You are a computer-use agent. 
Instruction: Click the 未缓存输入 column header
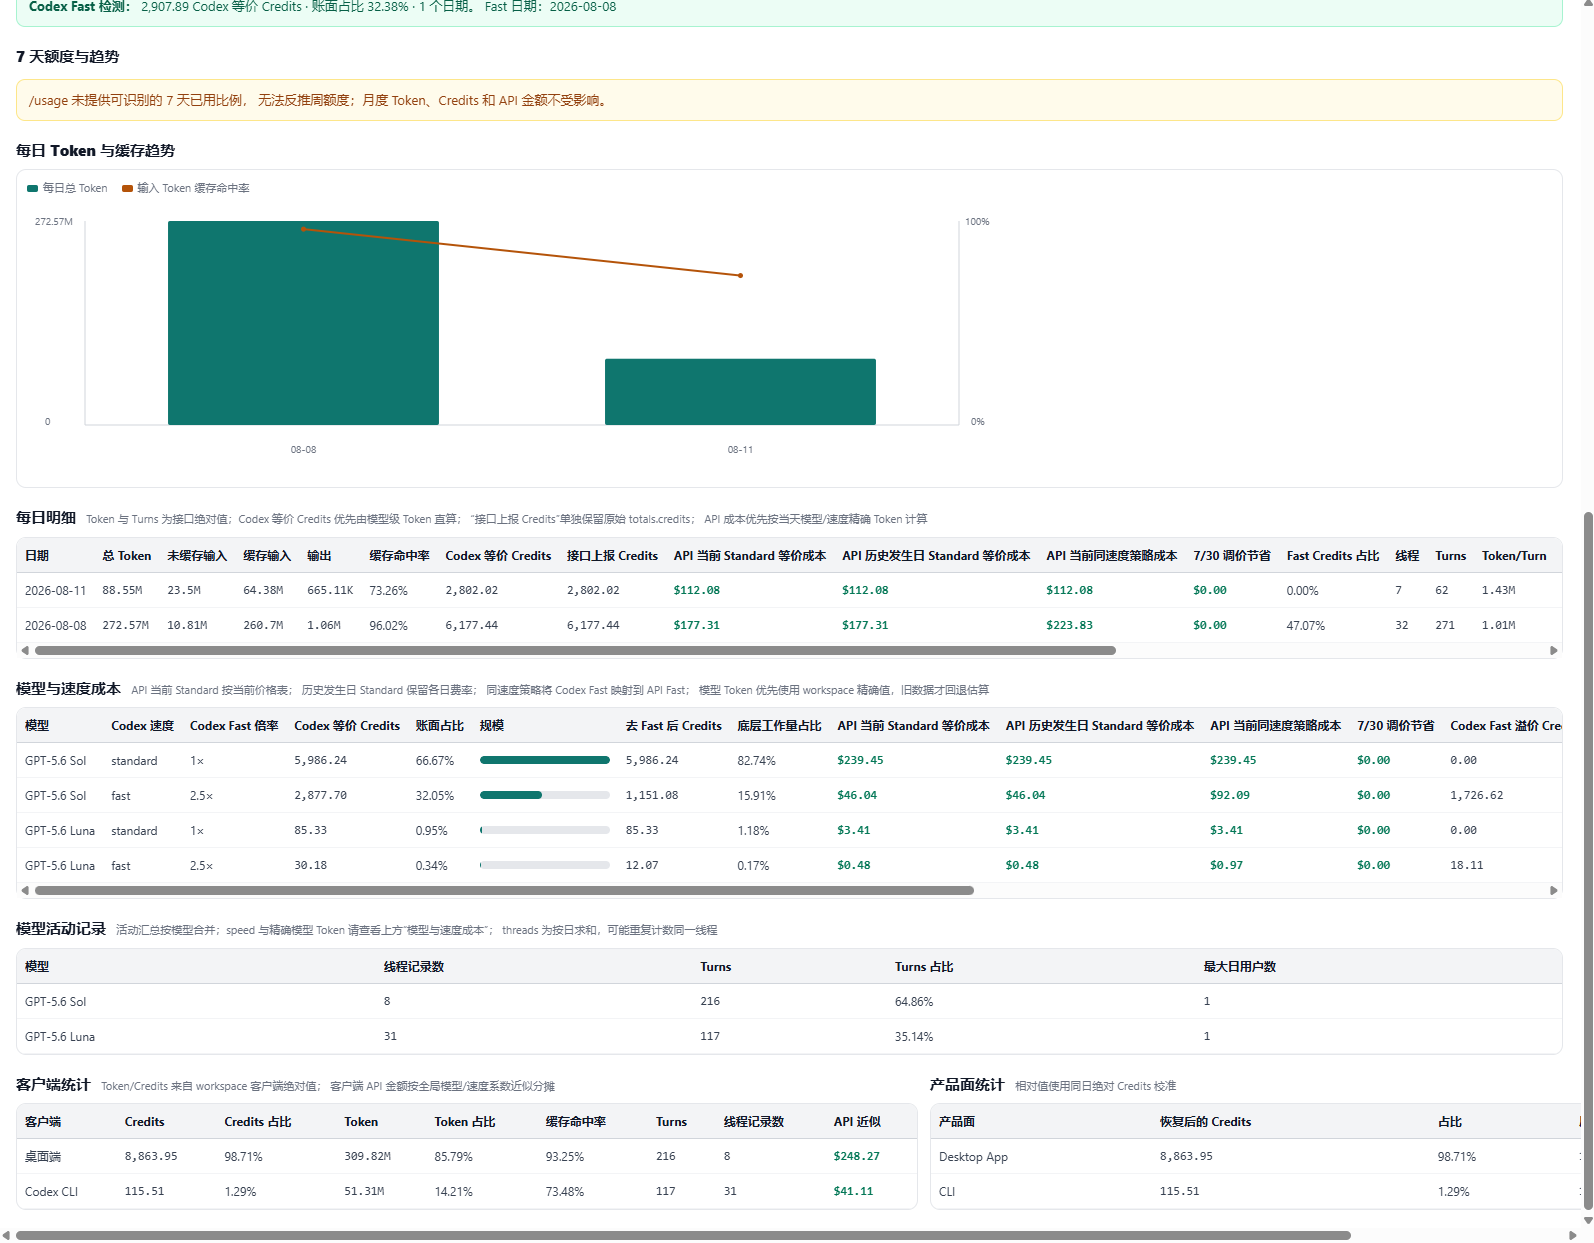(197, 556)
